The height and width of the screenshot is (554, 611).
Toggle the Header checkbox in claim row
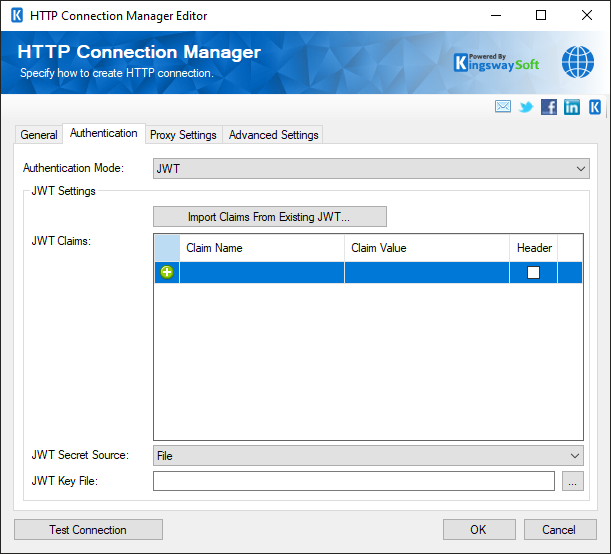pos(533,272)
